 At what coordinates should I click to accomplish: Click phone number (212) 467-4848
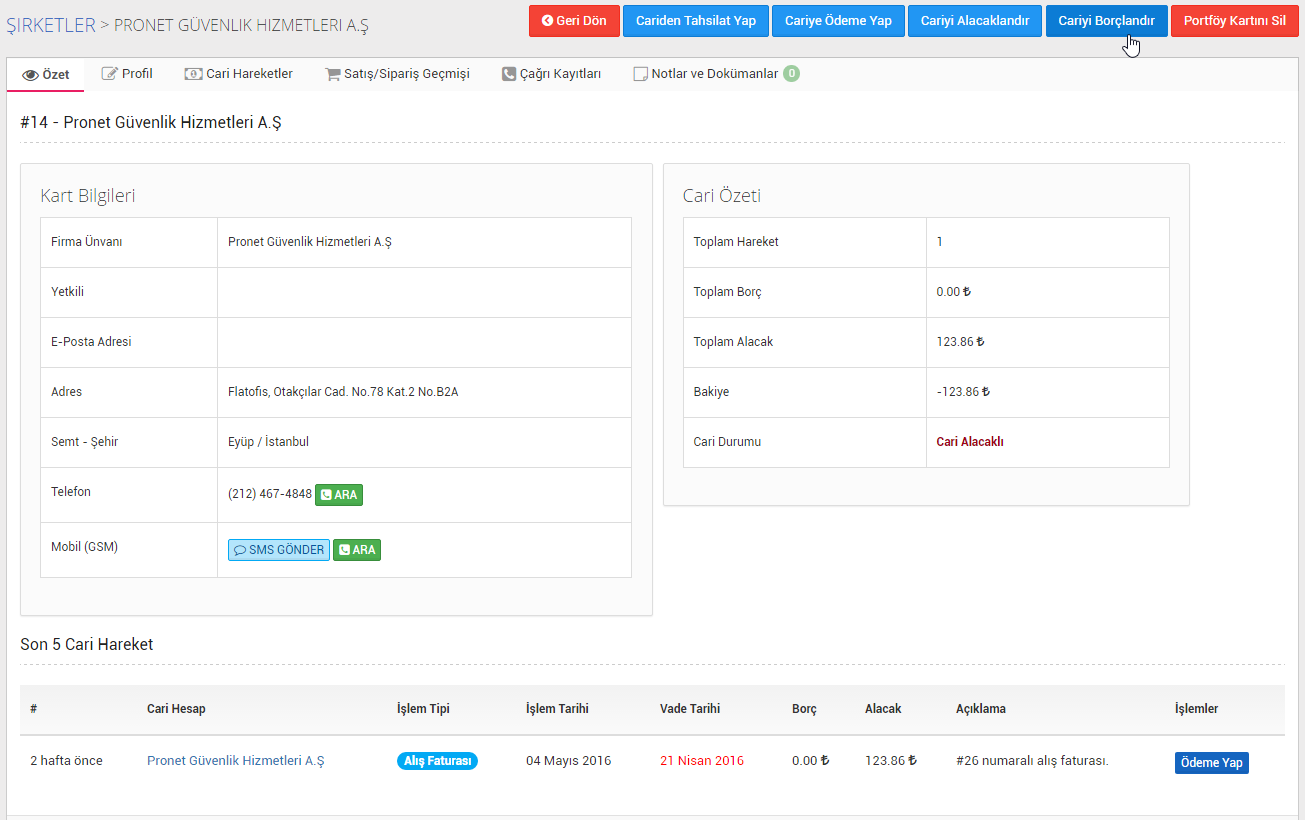[x=270, y=494]
